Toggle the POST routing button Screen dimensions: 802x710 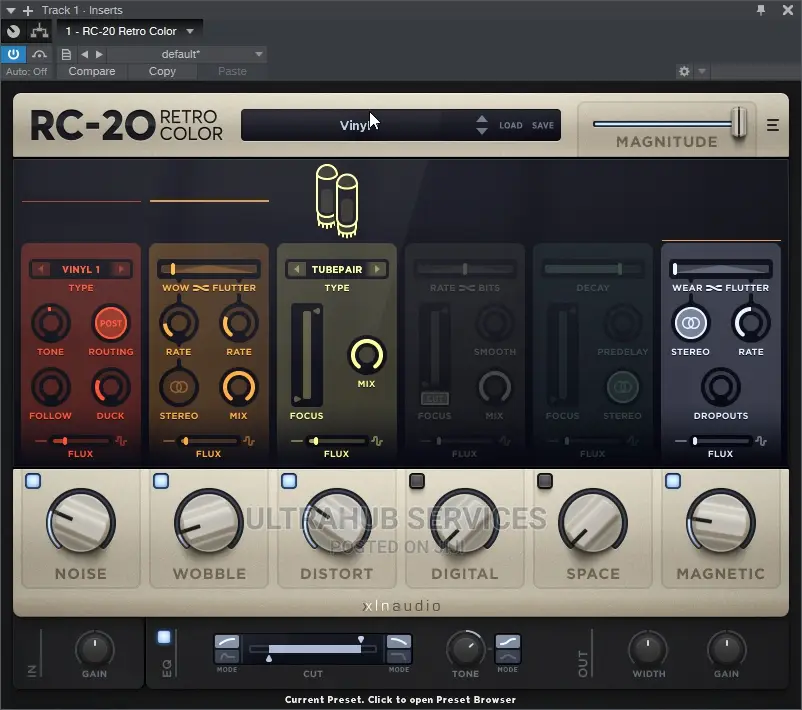tap(110, 323)
